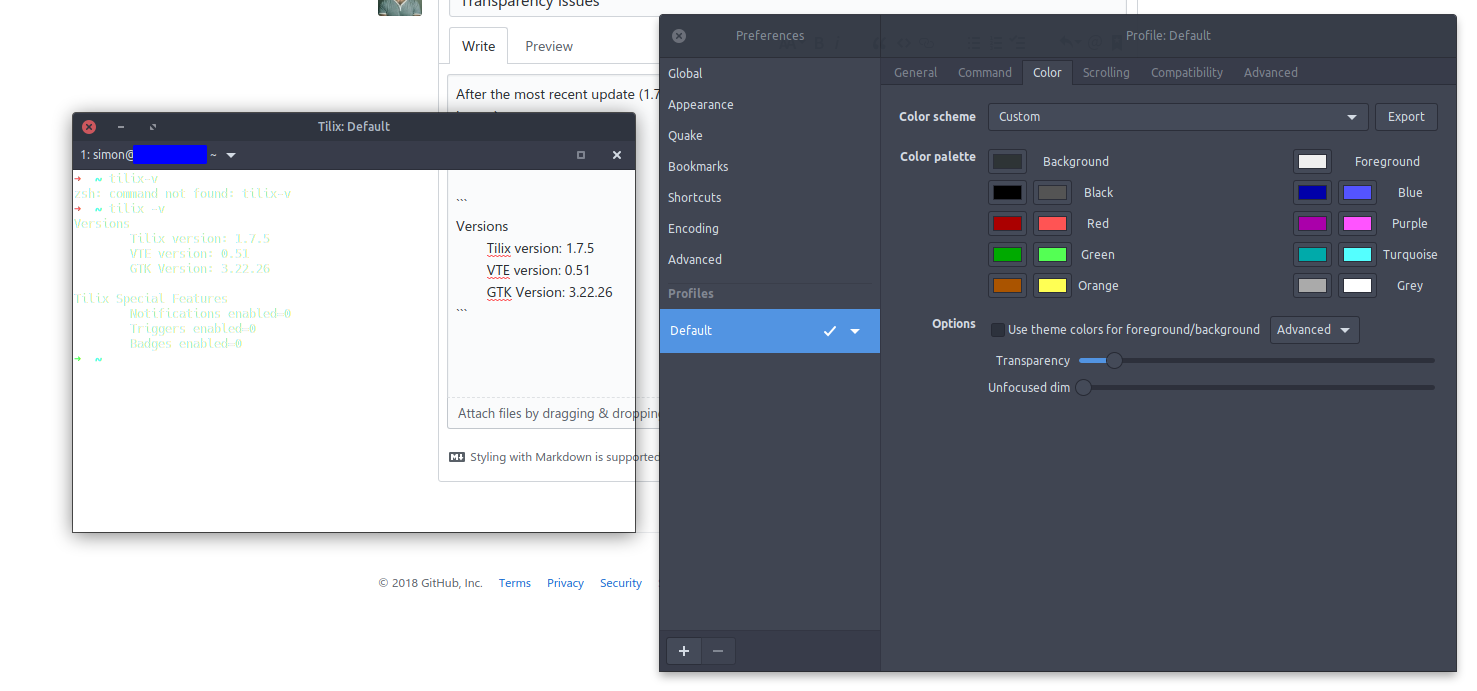Select Shortcuts in the Preferences sidebar
1477x691 pixels.
(x=694, y=197)
